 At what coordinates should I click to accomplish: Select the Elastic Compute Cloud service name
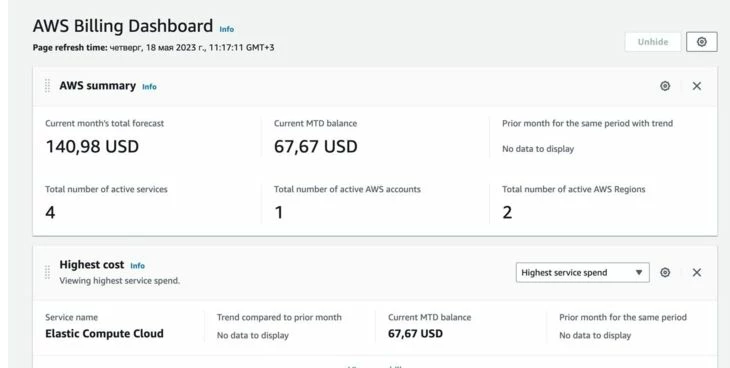coord(104,334)
